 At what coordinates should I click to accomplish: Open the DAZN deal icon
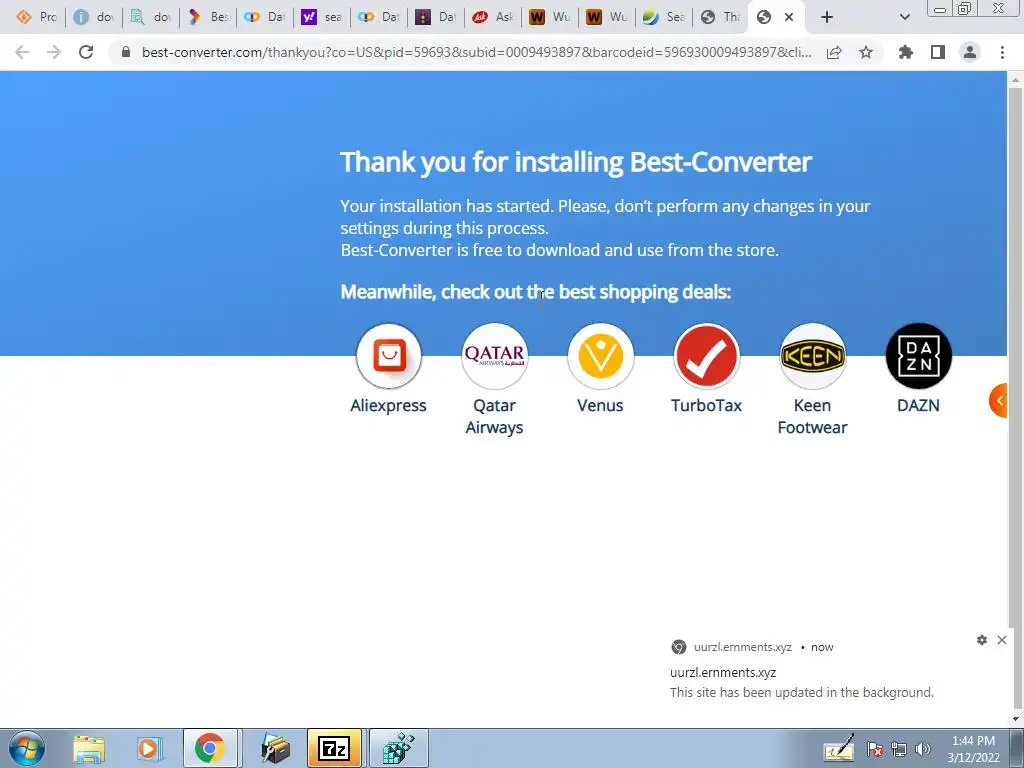pyautogui.click(x=918, y=356)
